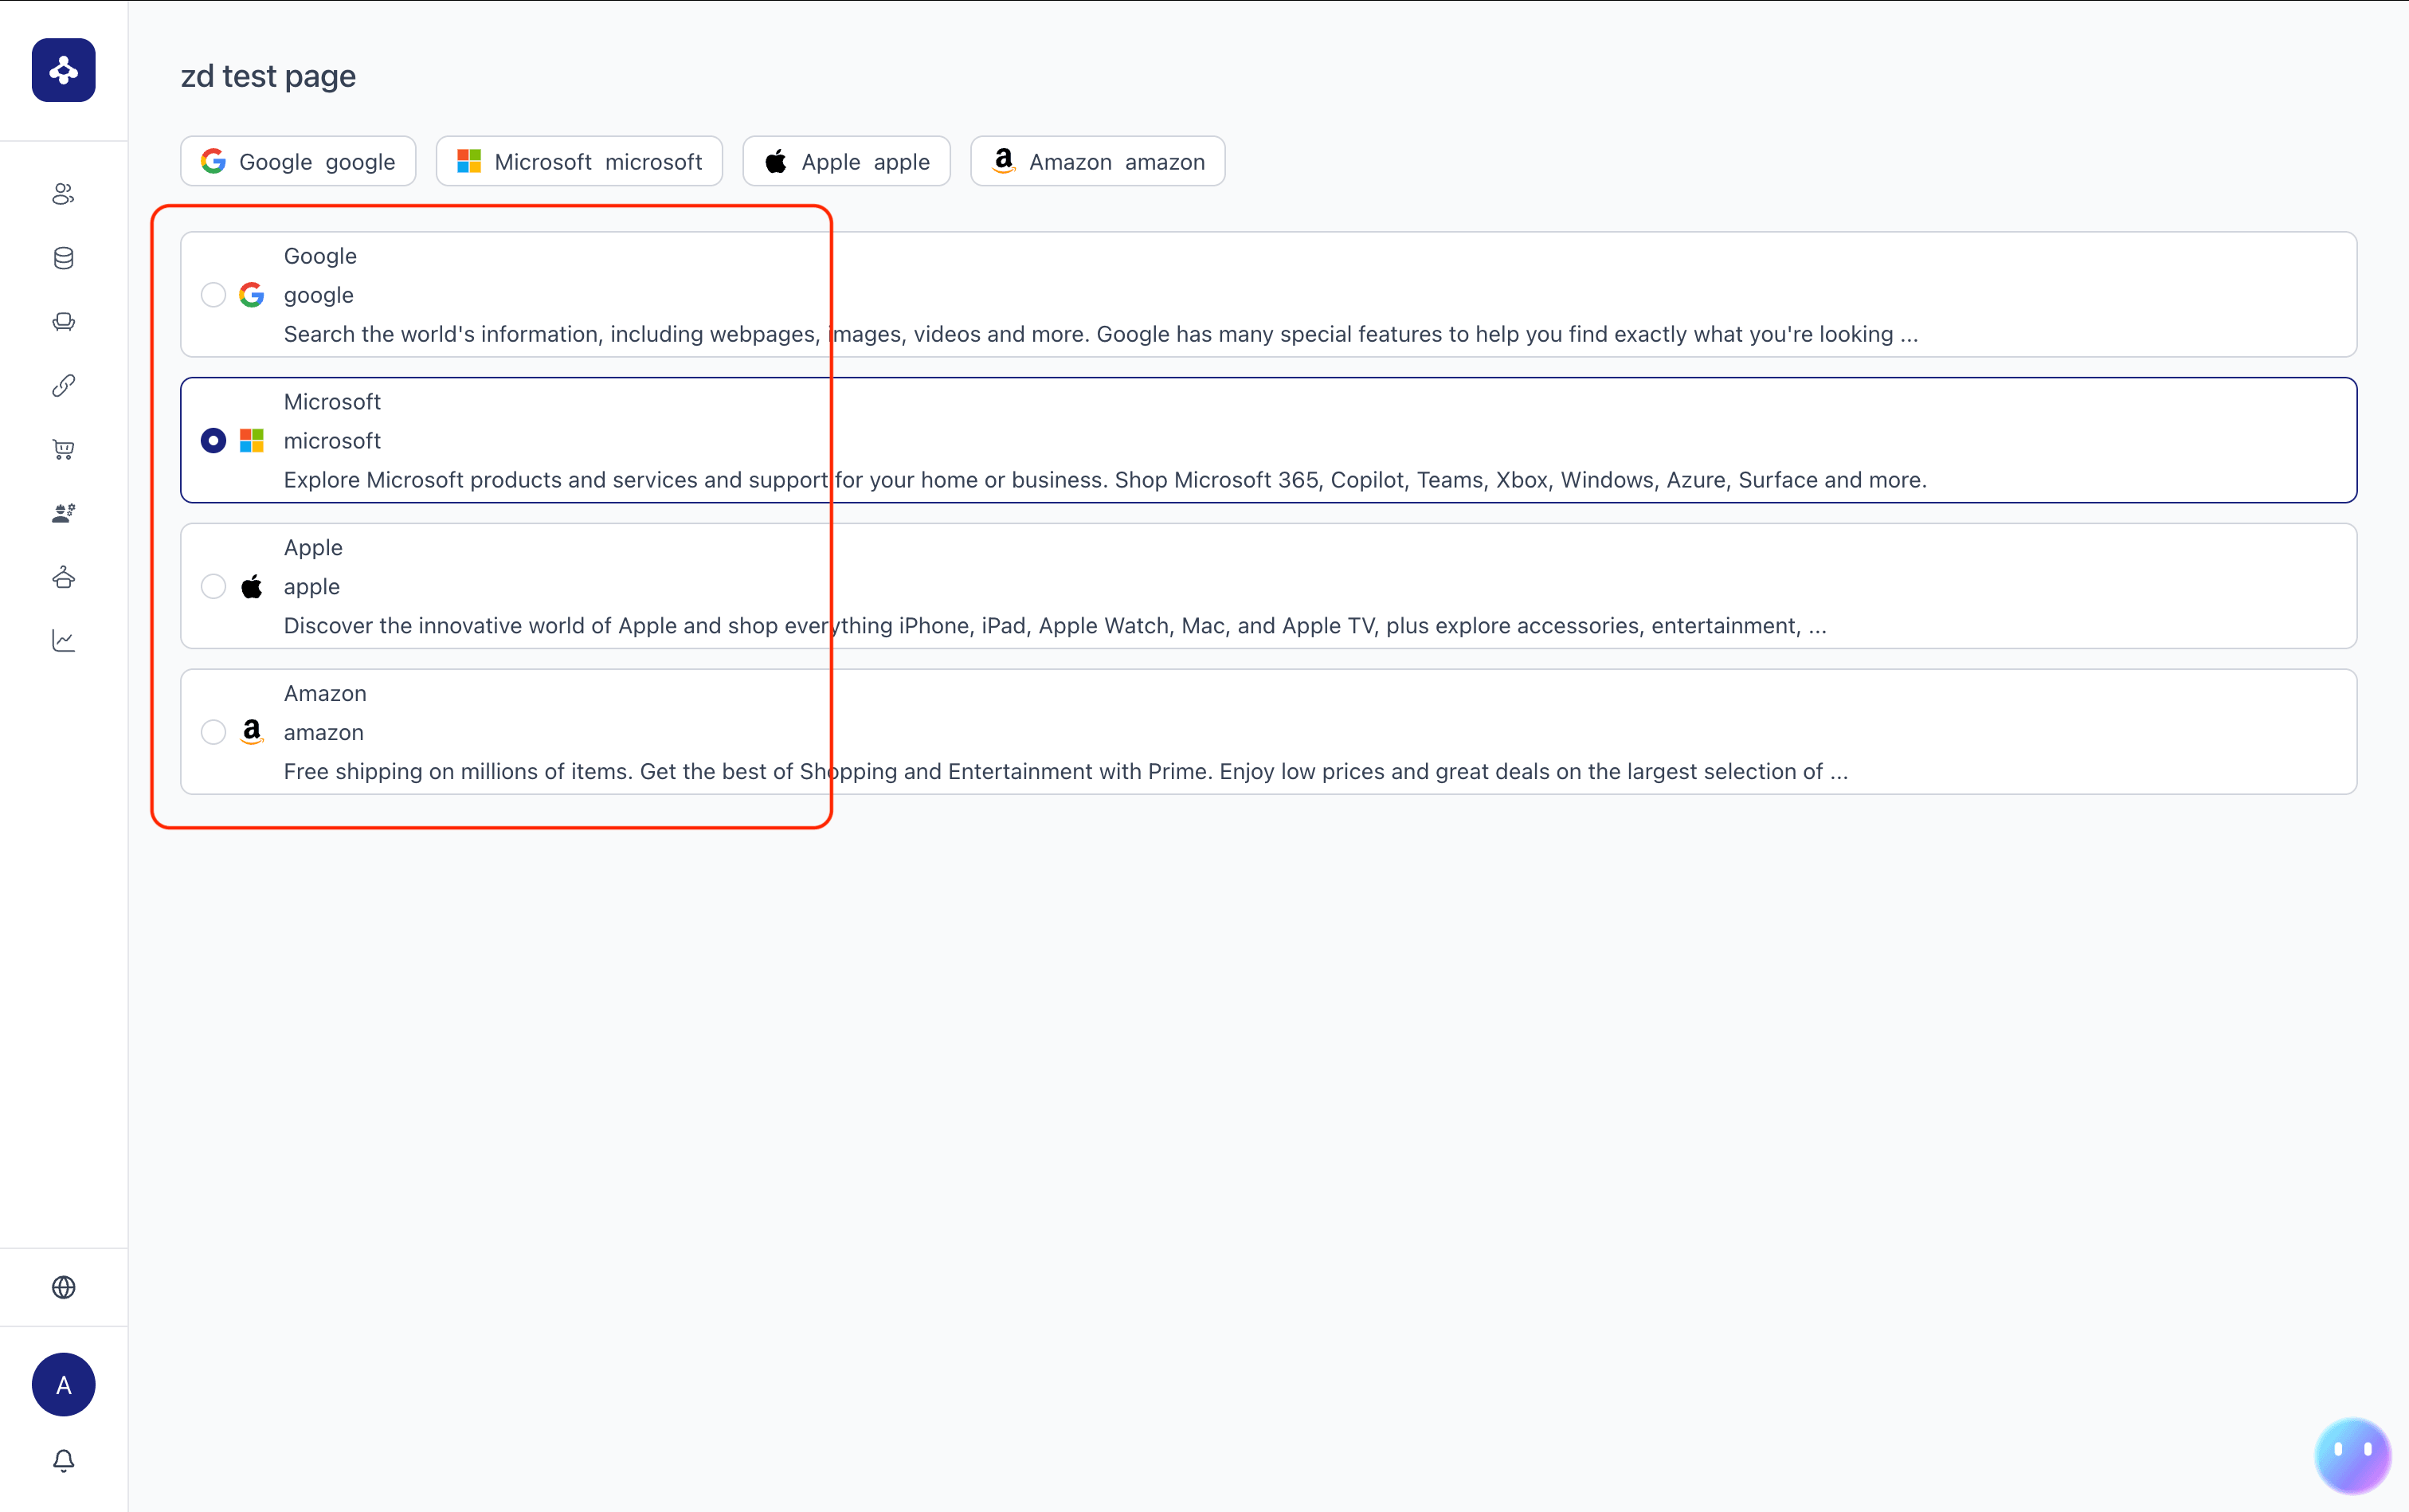Viewport: 2409px width, 1512px height.
Task: Choose the Amazon amazon chip button
Action: [x=1098, y=161]
